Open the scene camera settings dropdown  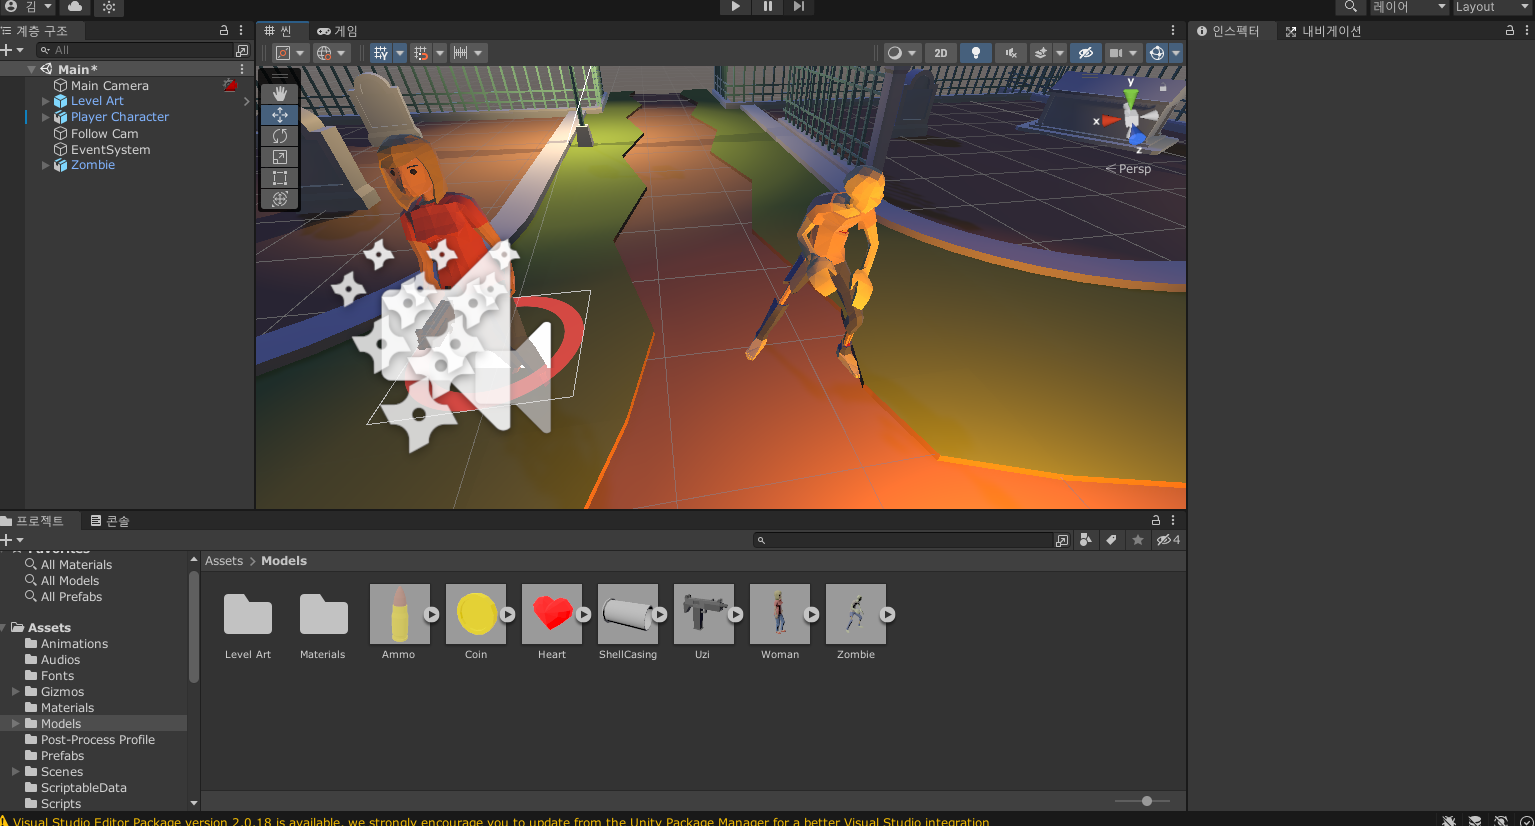point(1123,53)
